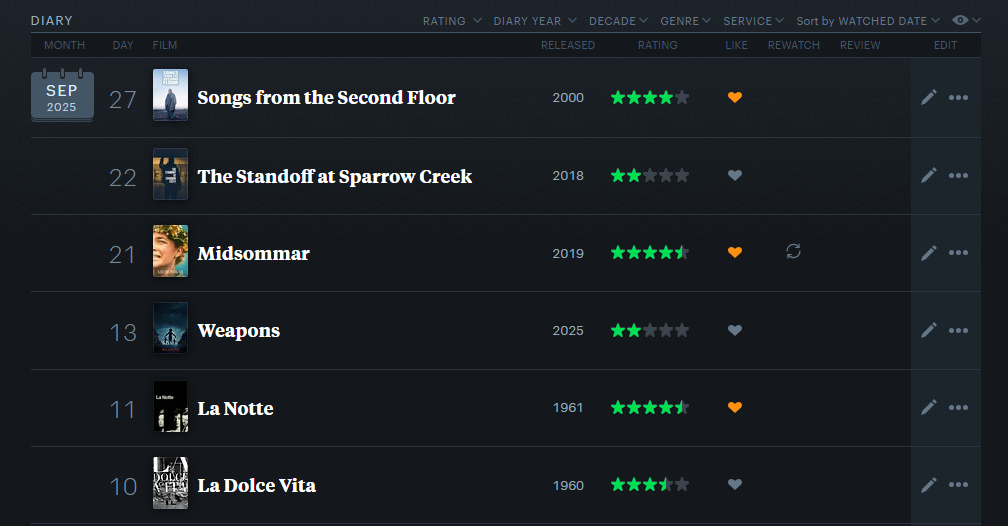Toggle like heart for Weapons
The width and height of the screenshot is (1008, 526).
tap(735, 330)
